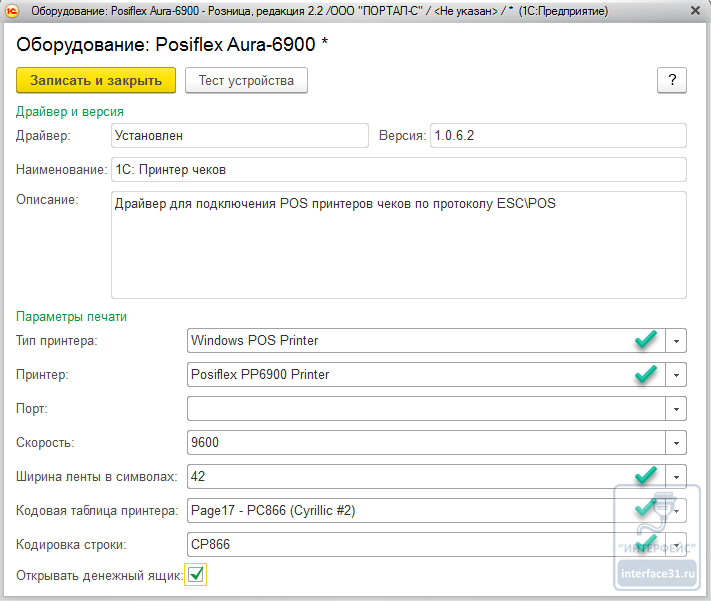Open the 'Принтер' dropdown arrow
Screen dimensions: 711x601
coord(677,375)
